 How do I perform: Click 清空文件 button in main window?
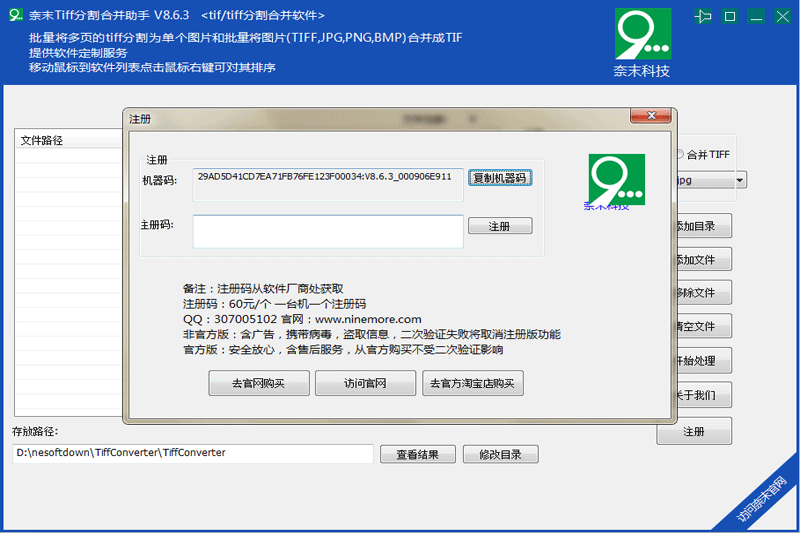pyautogui.click(x=703, y=326)
